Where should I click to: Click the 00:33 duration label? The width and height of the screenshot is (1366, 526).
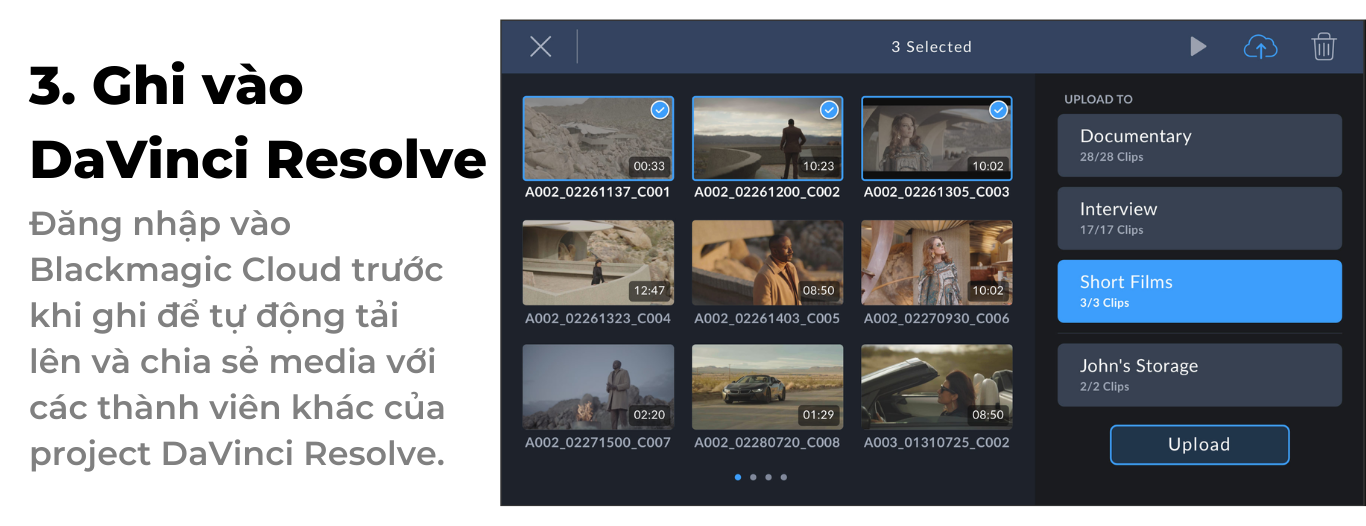point(649,166)
